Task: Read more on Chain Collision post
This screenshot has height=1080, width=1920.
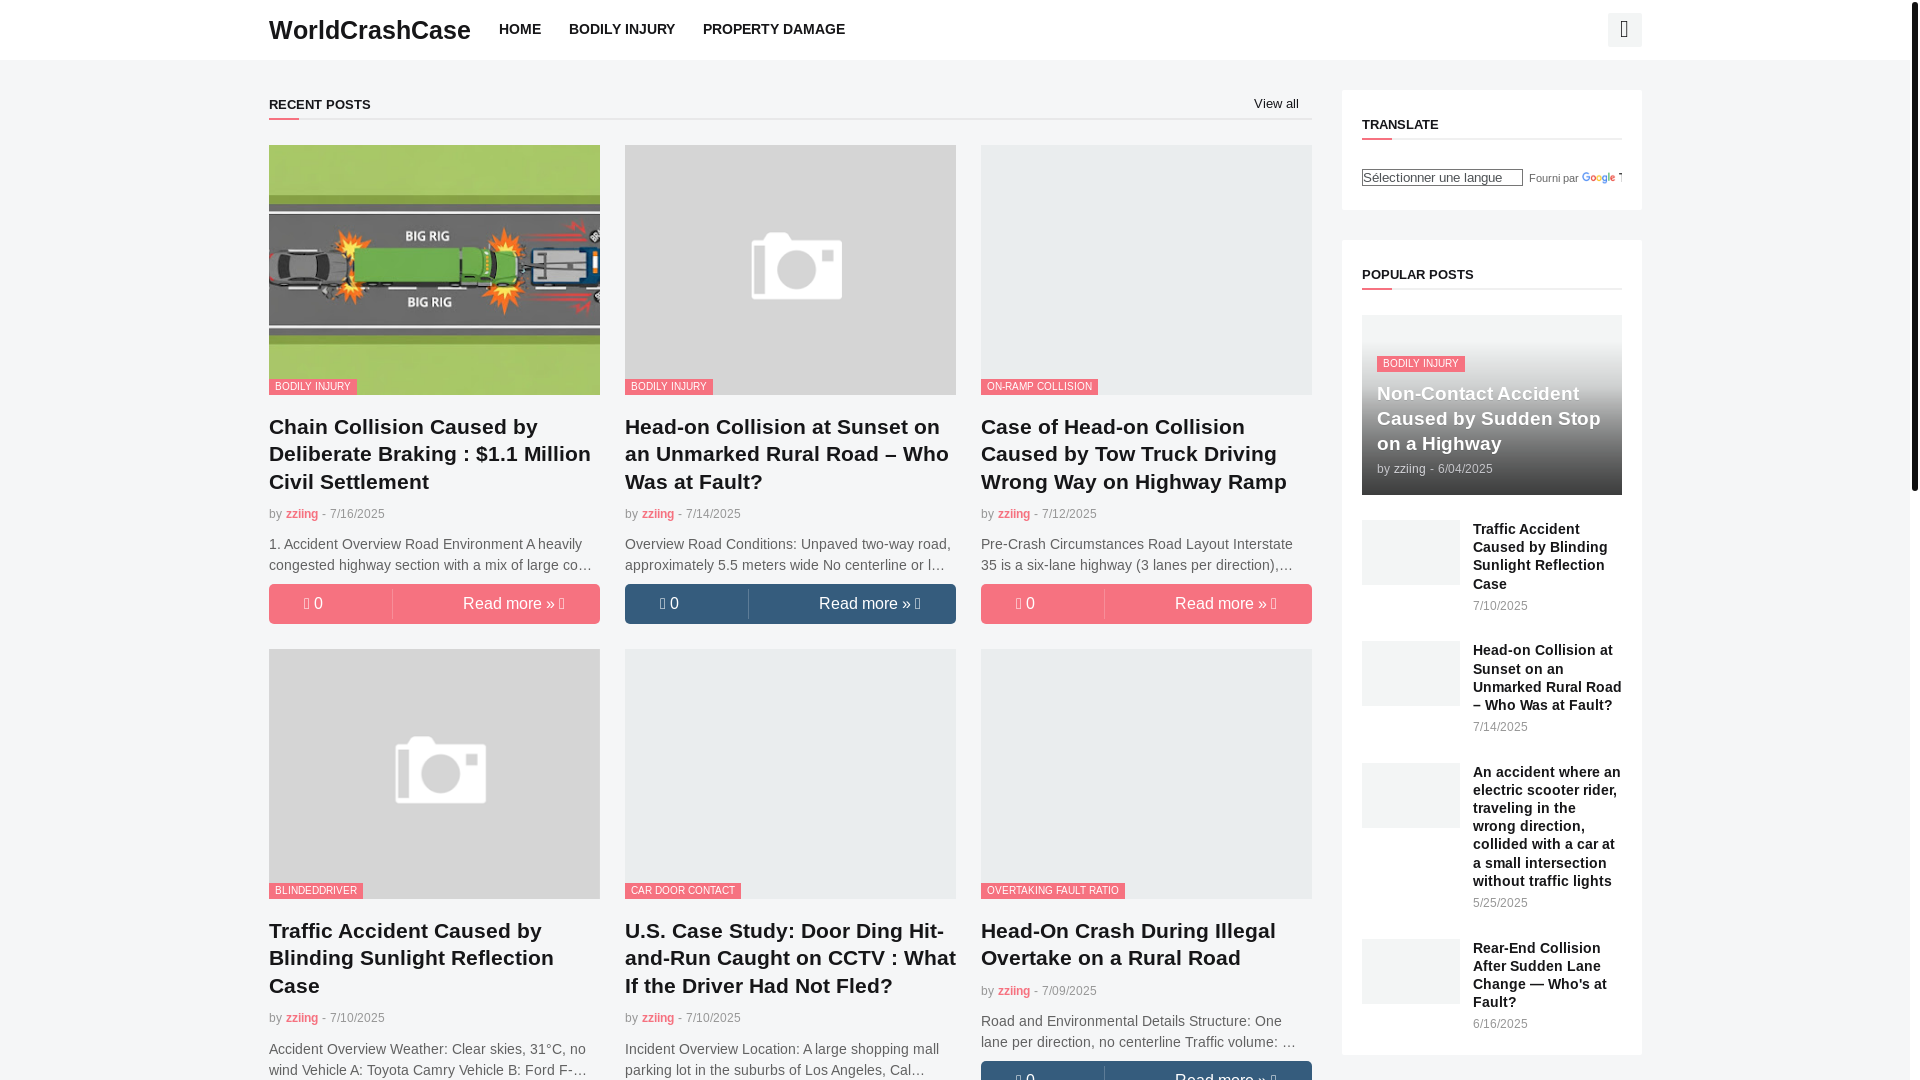Action: (x=513, y=604)
